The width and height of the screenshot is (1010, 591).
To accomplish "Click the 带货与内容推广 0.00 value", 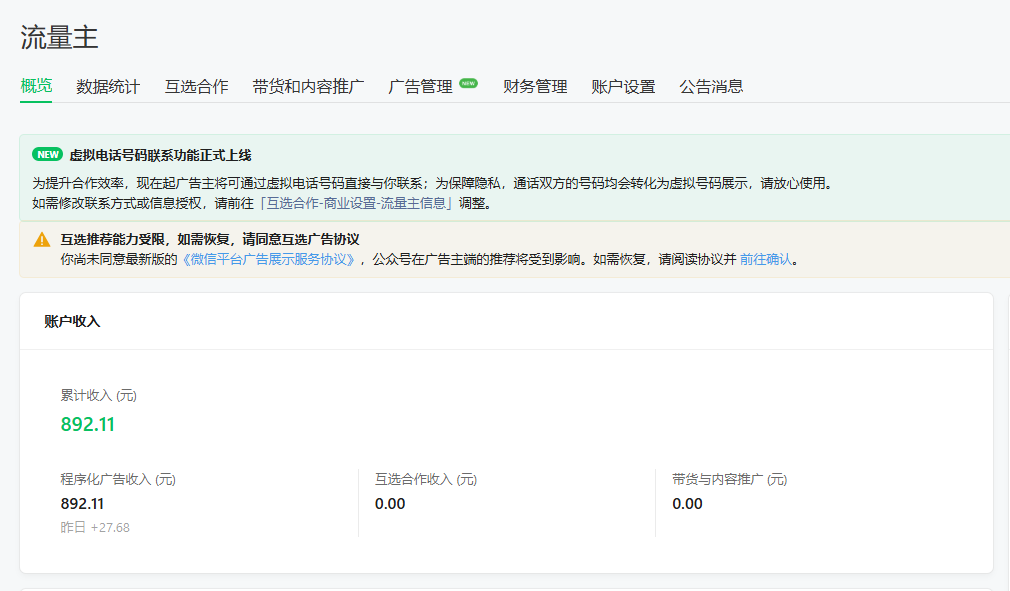I will click(687, 504).
